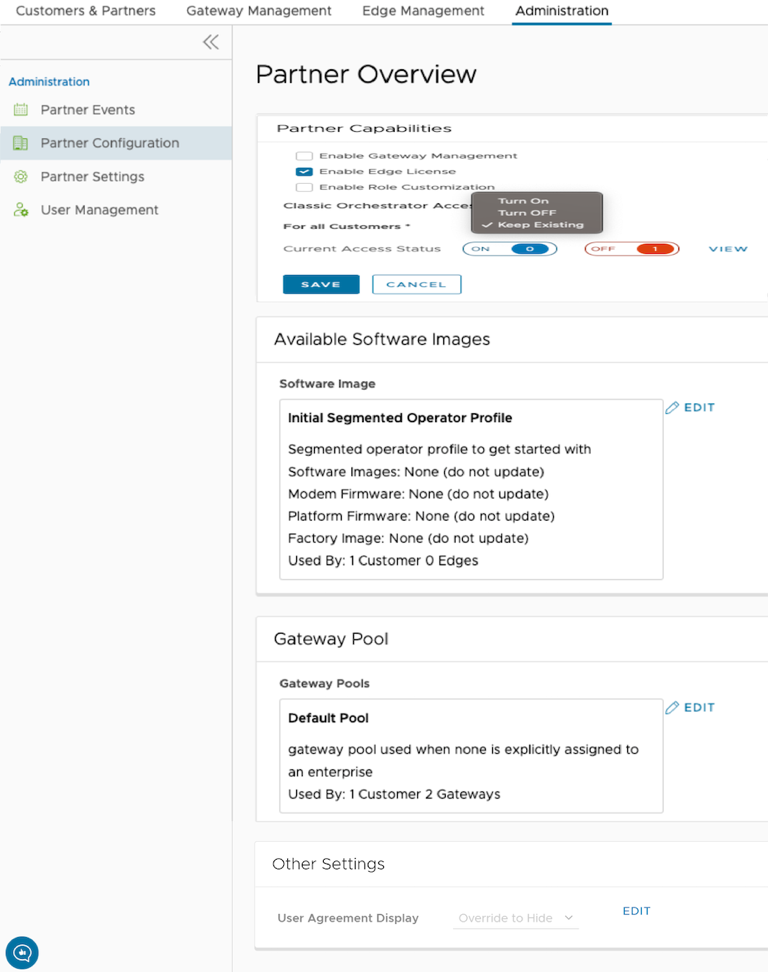Click VIEW link for access status

click(728, 249)
